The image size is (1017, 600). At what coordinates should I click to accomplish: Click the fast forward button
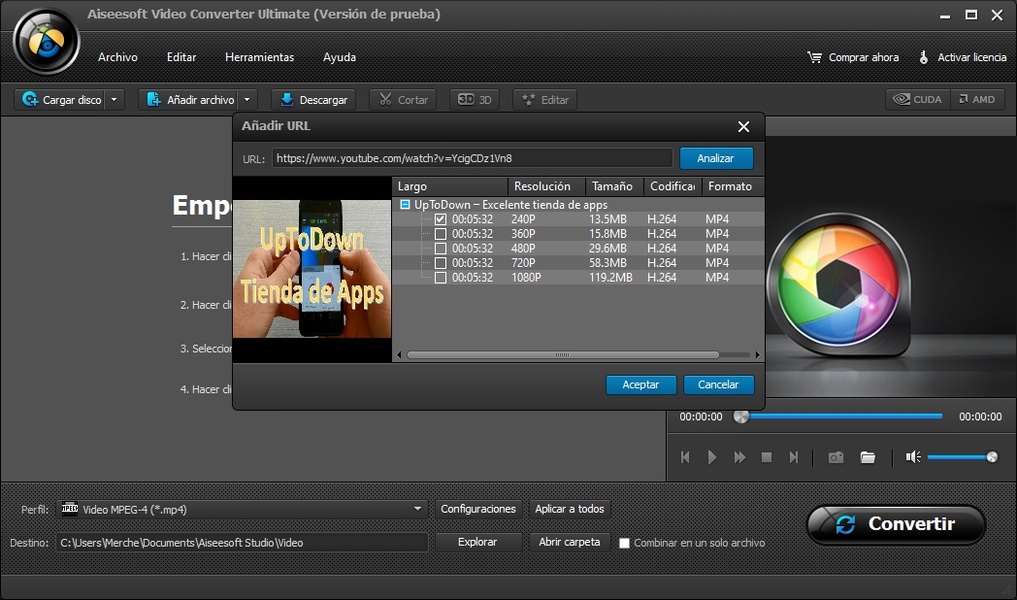coord(739,457)
